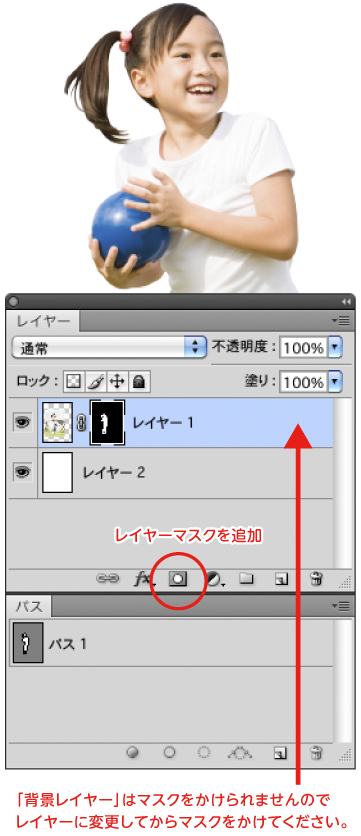Toggle mask link on レイヤー 1

pyautogui.click(x=82, y=423)
